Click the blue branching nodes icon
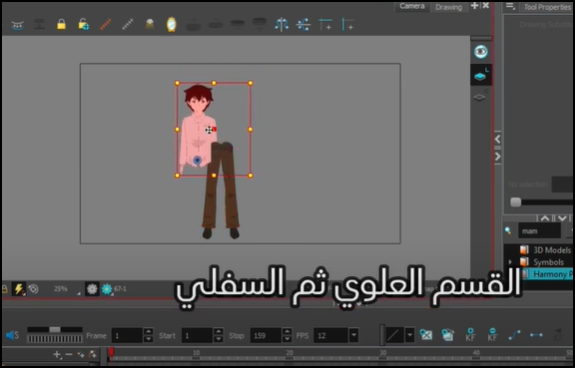This screenshot has width=575, height=368. coord(303,25)
